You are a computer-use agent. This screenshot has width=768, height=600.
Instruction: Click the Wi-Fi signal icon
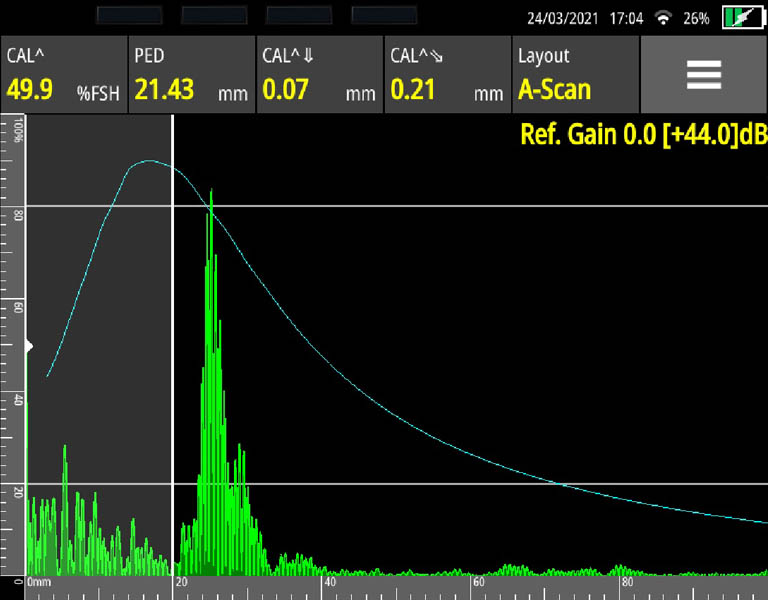[663, 18]
